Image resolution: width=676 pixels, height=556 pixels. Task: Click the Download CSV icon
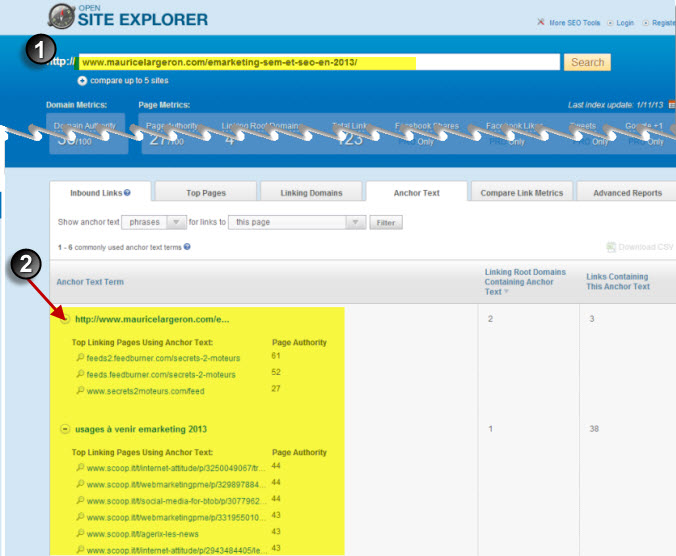[x=611, y=247]
